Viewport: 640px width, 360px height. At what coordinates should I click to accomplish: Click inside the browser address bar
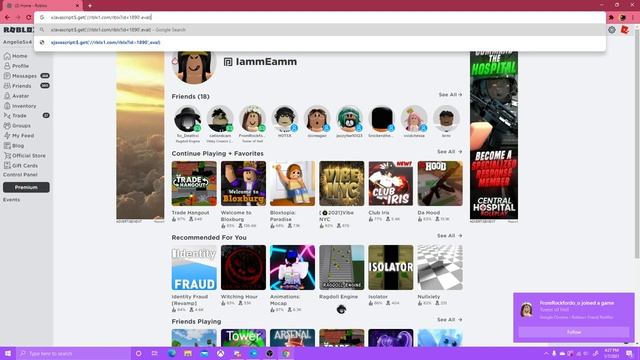[320, 18]
